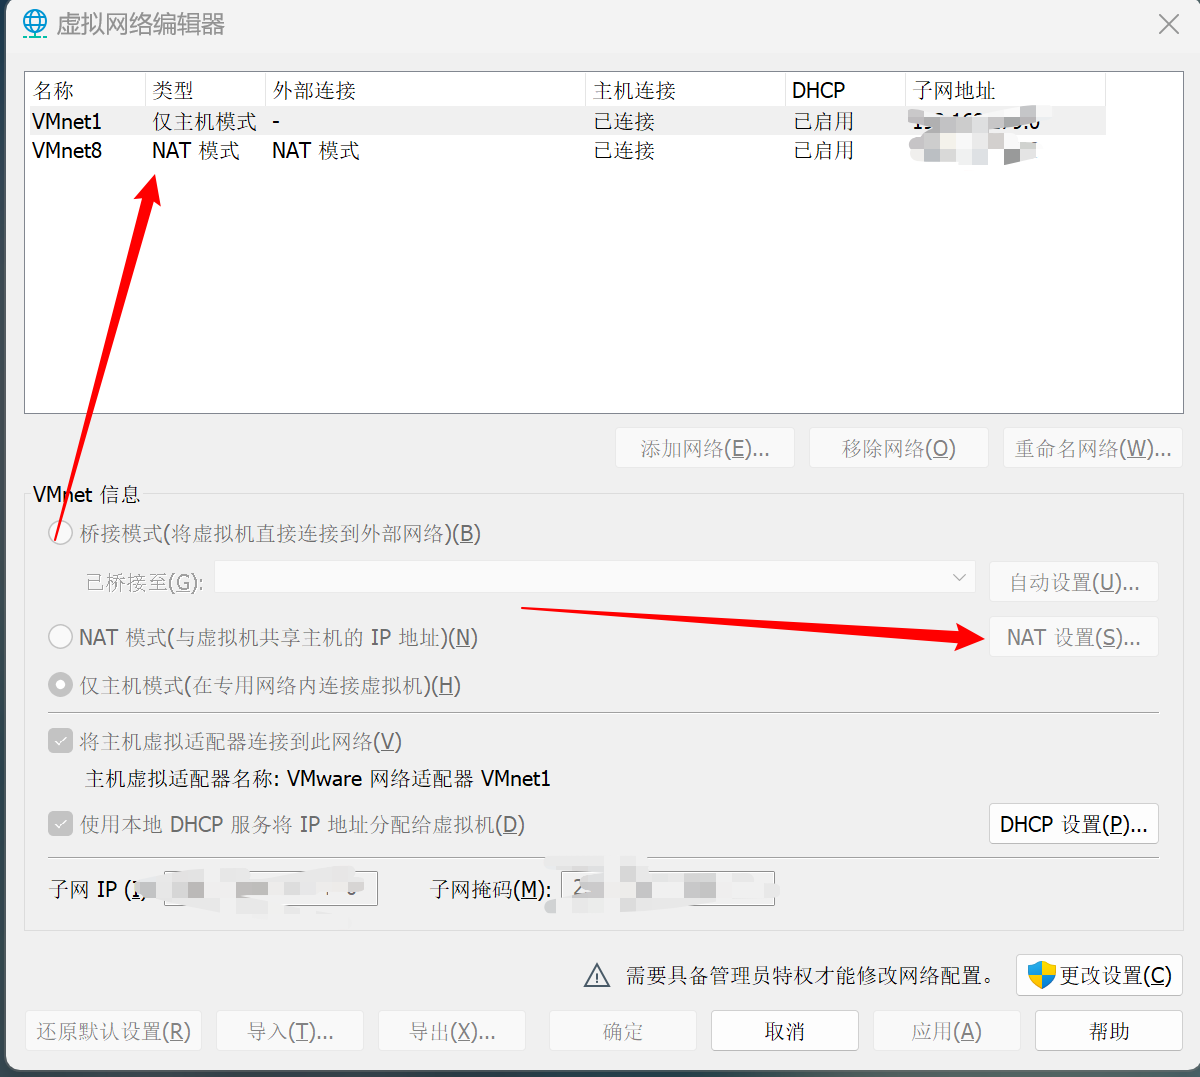Select NAT 模式 radio button
This screenshot has width=1200, height=1077.
coord(61,637)
